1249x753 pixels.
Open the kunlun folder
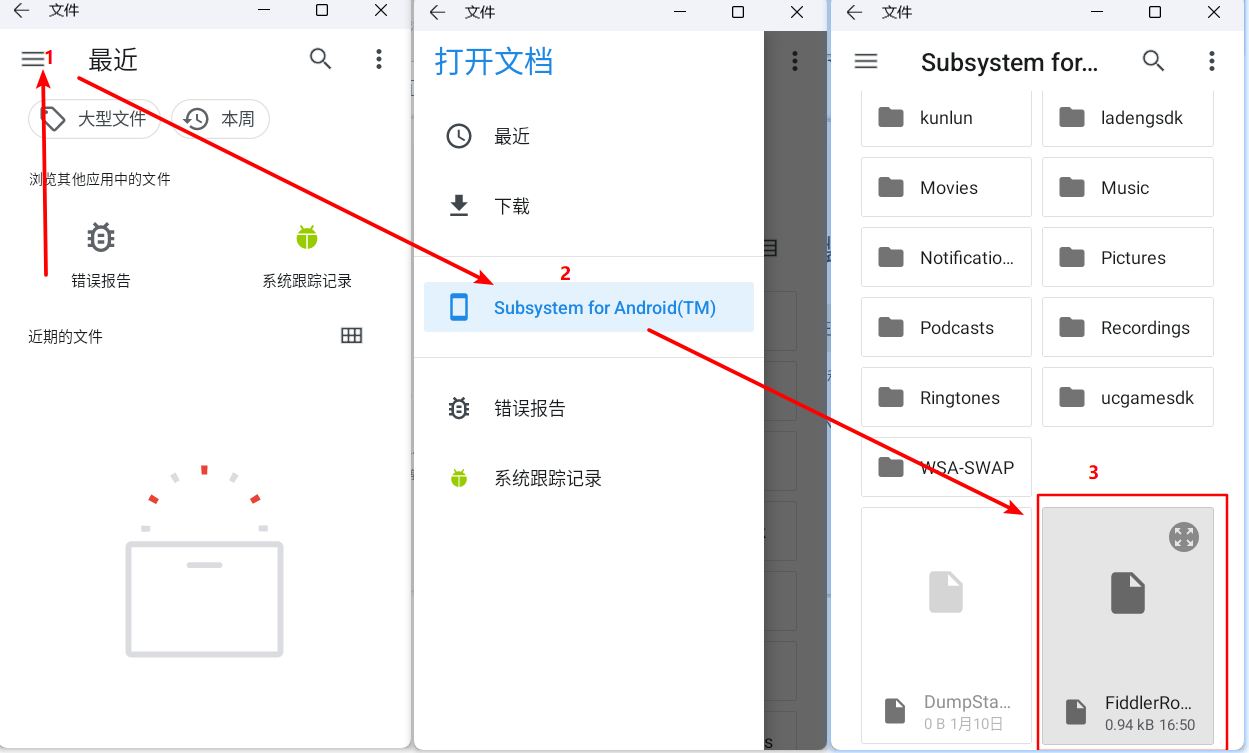pyautogui.click(x=946, y=117)
